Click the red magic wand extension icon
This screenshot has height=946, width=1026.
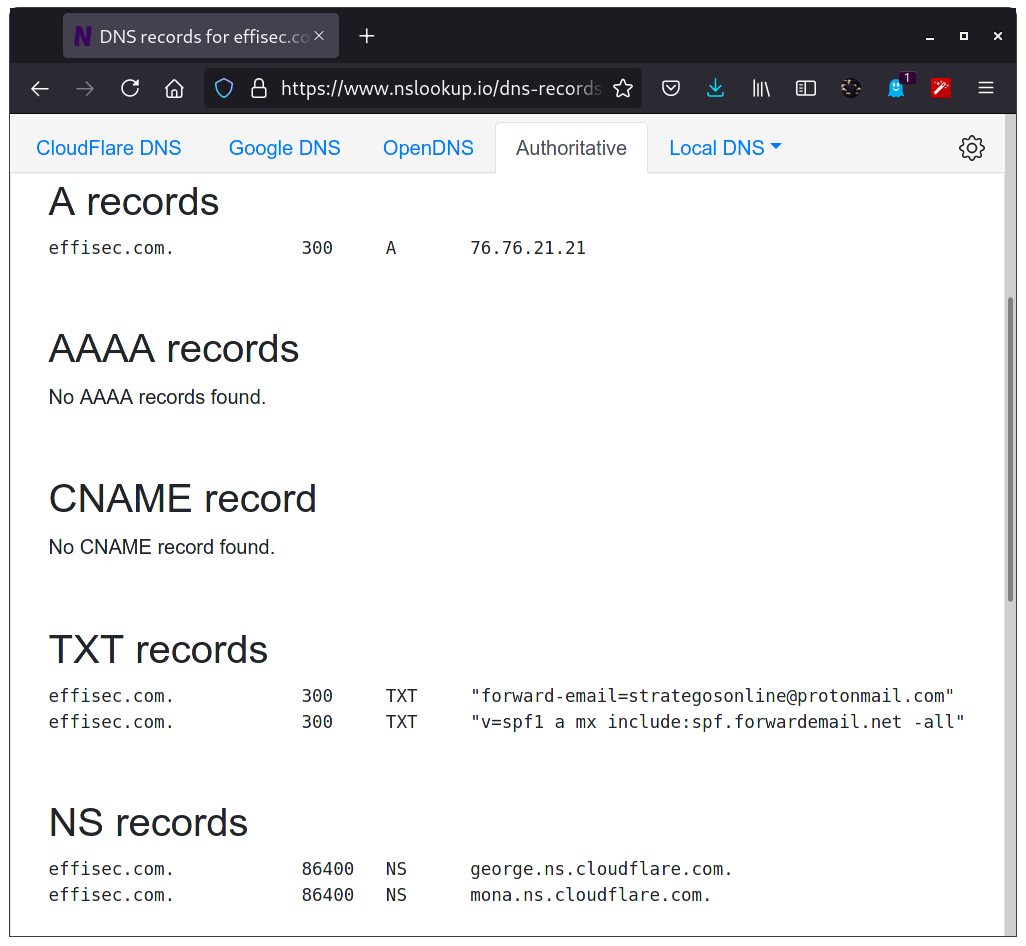(x=940, y=88)
